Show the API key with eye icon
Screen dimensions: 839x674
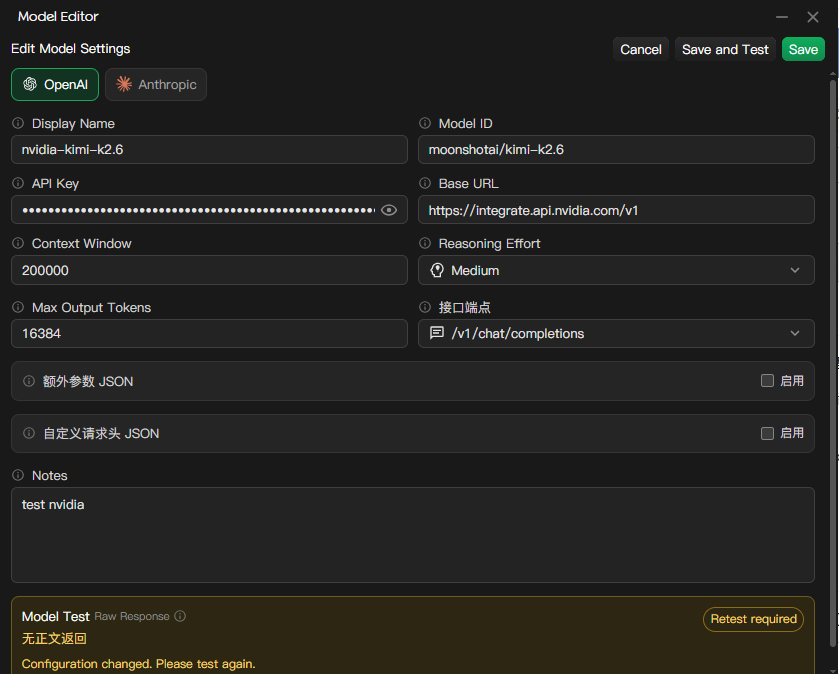[x=389, y=210]
